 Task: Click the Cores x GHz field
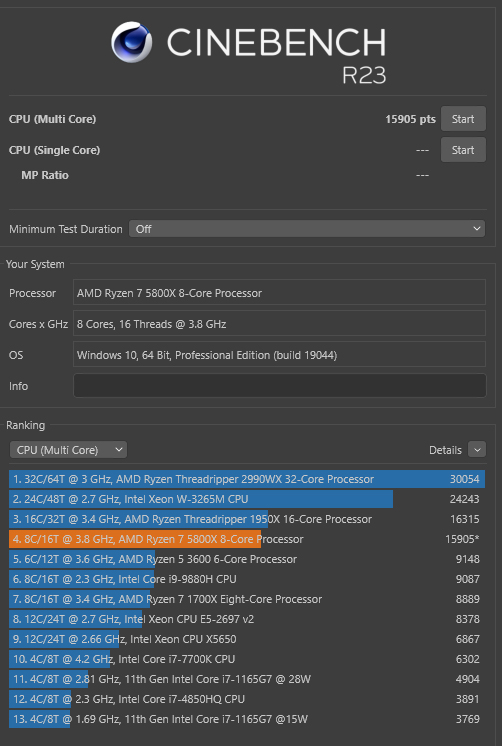(280, 324)
